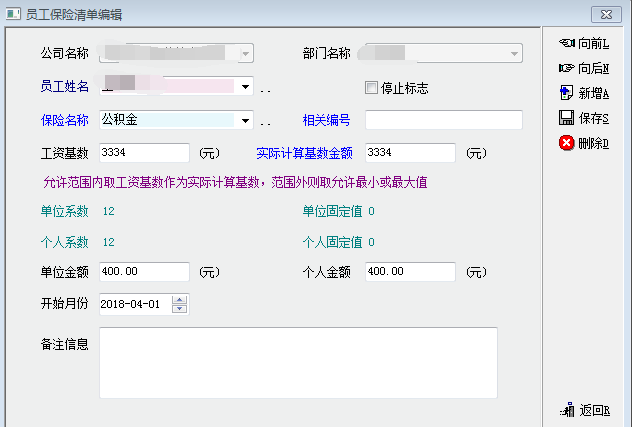Click in the 备注信息 text area

pyautogui.click(x=297, y=362)
